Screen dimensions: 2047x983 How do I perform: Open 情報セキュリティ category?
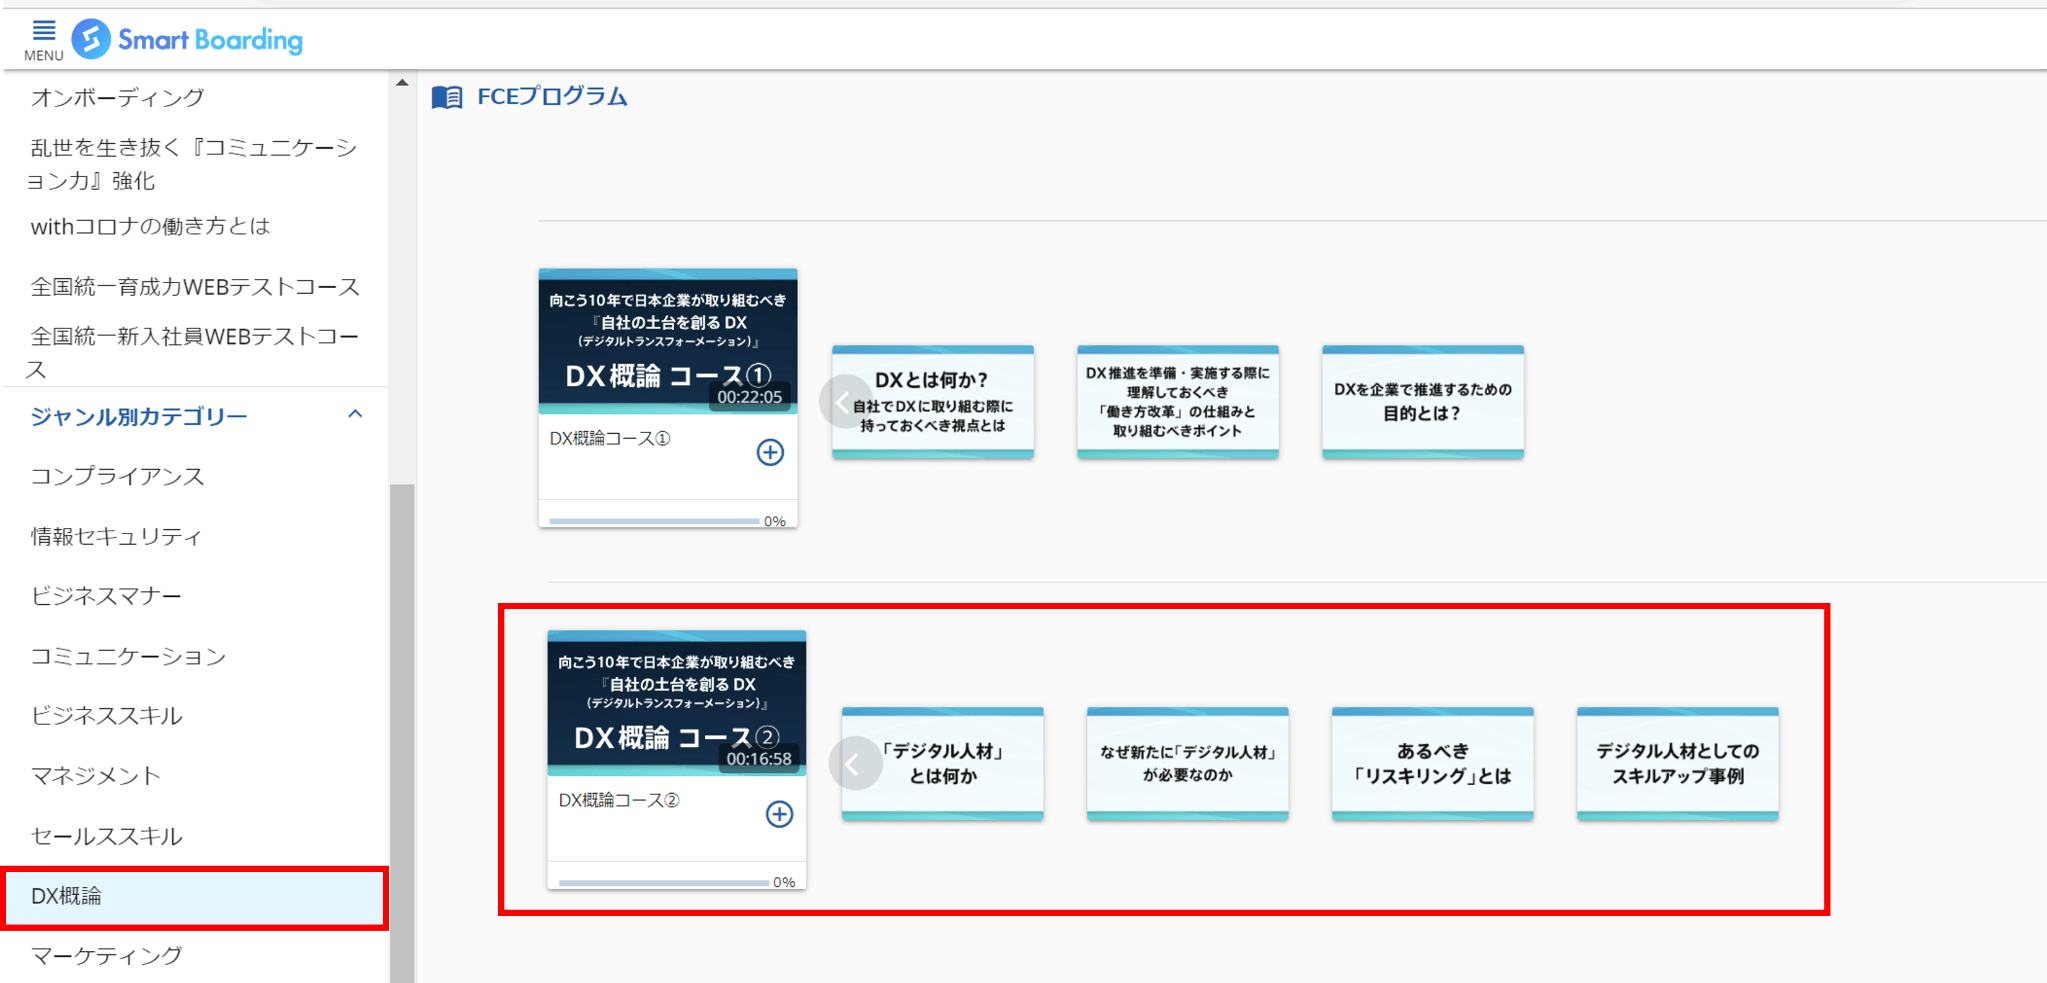pyautogui.click(x=116, y=537)
